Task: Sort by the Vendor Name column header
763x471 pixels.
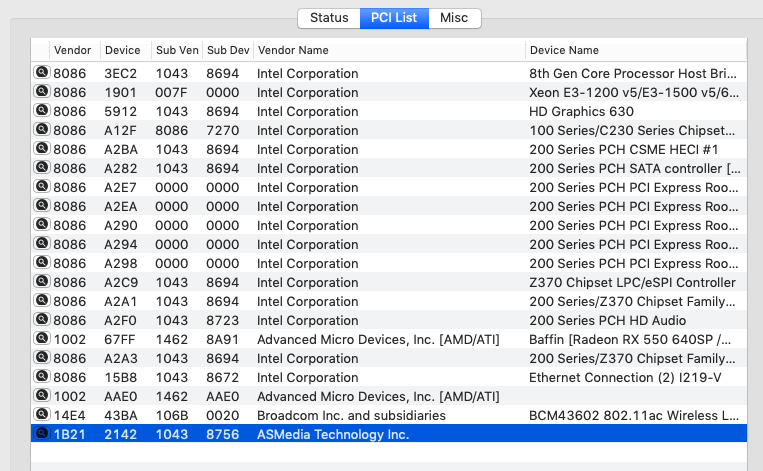Action: (x=389, y=50)
